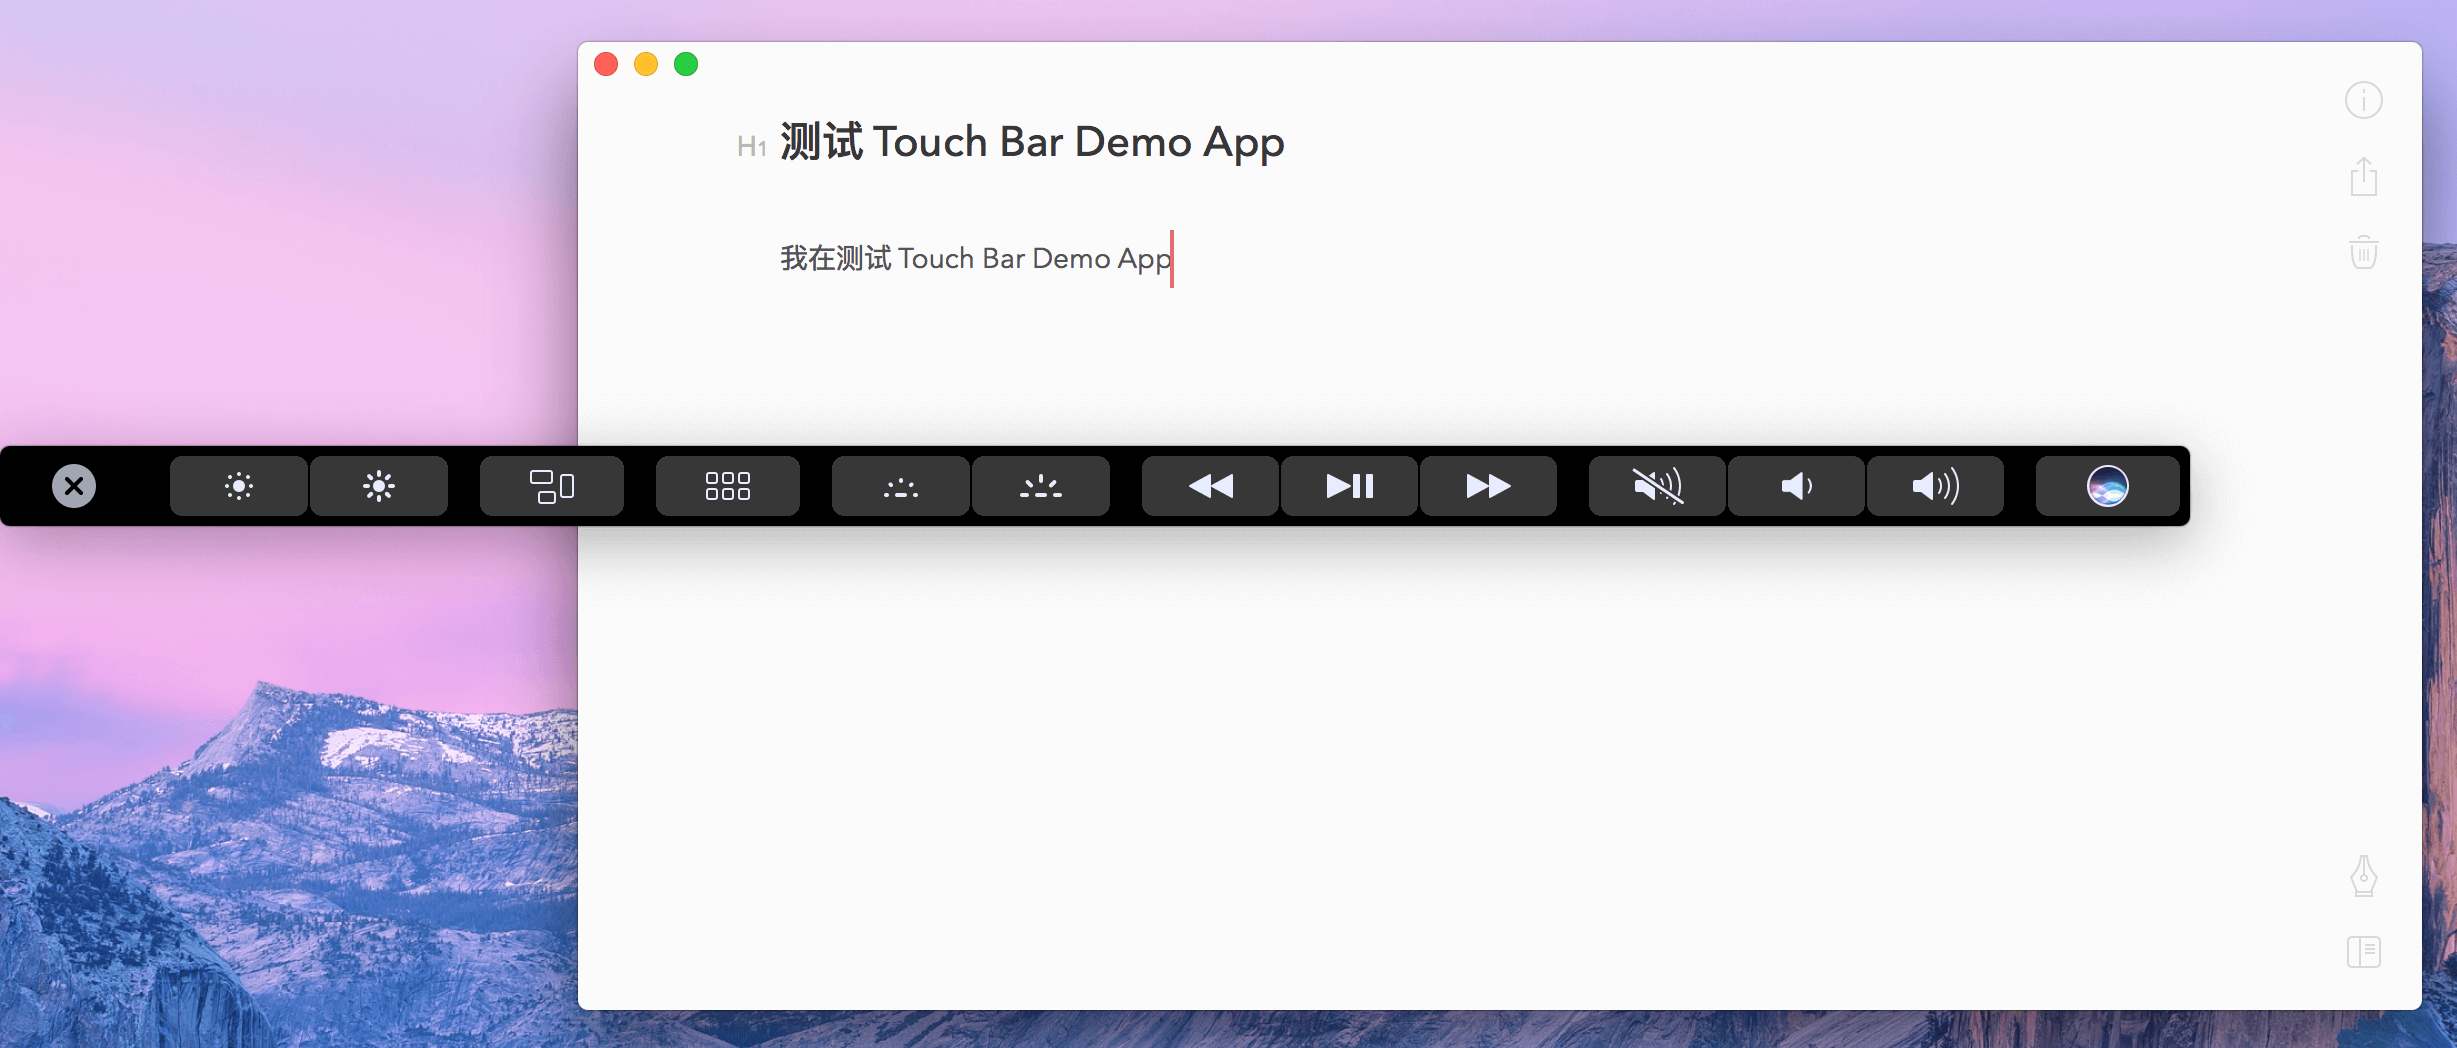Activate Siri from Touch Bar
The image size is (2457, 1048).
click(x=2108, y=486)
